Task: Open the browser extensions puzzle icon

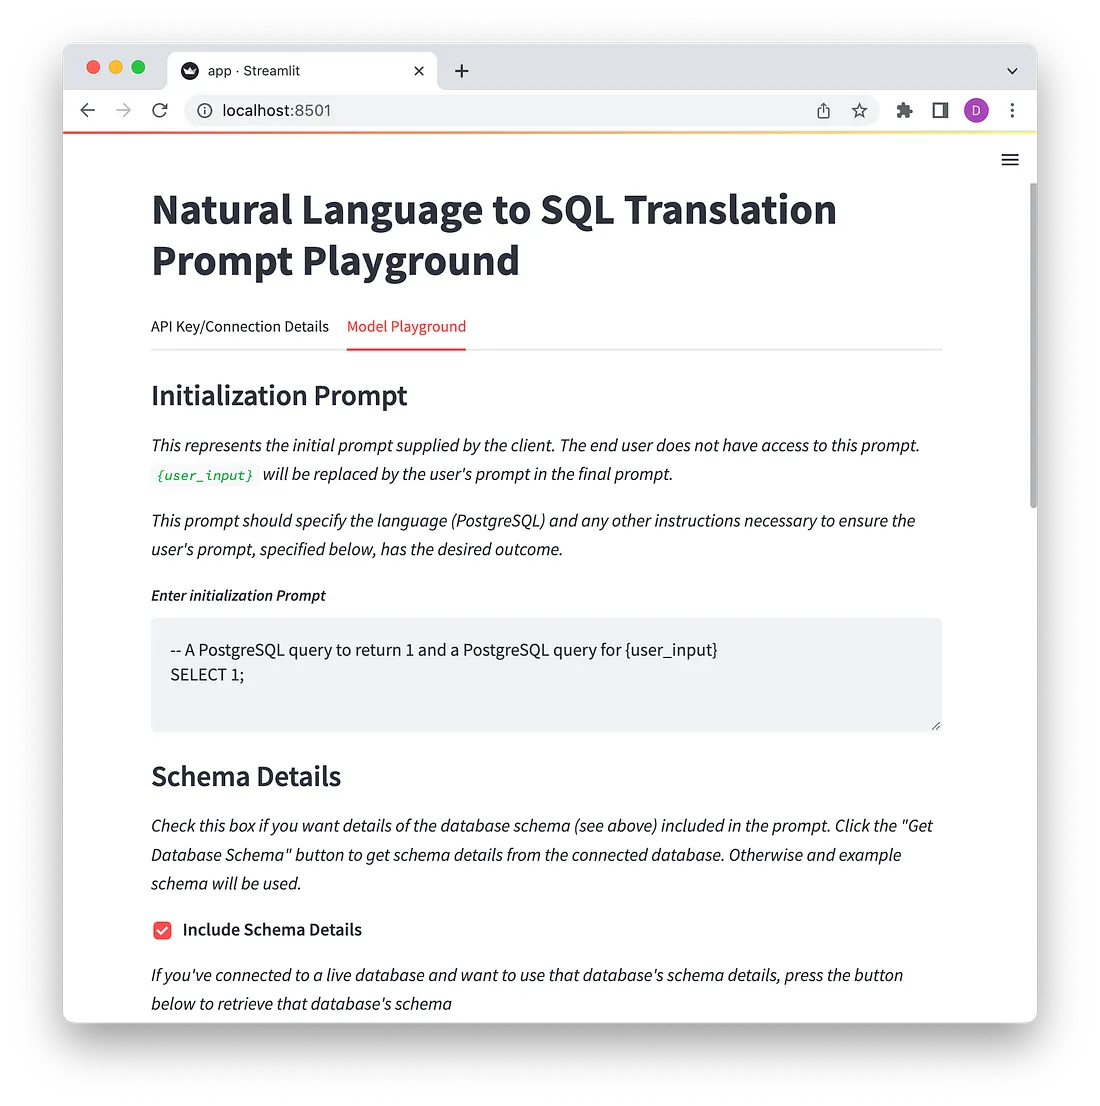Action: point(904,111)
